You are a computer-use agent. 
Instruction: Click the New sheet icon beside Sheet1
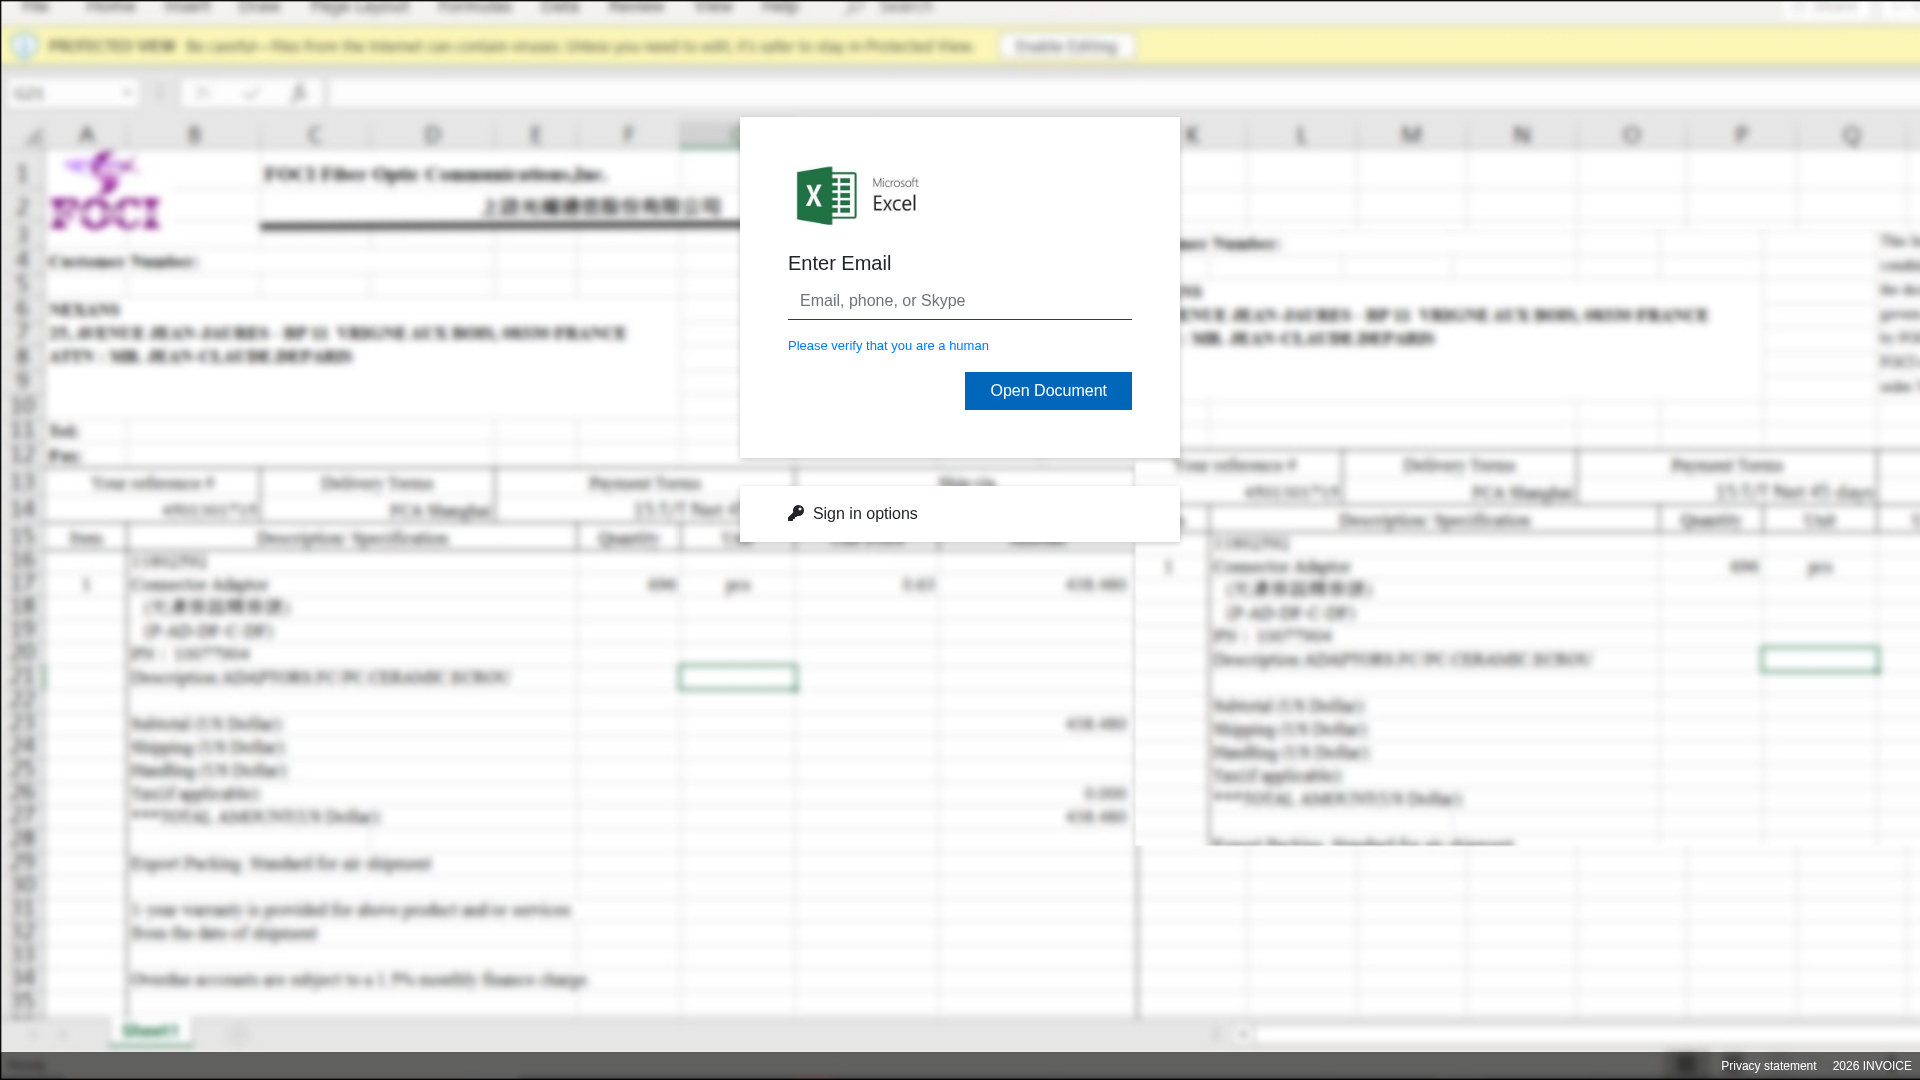[x=237, y=1034]
